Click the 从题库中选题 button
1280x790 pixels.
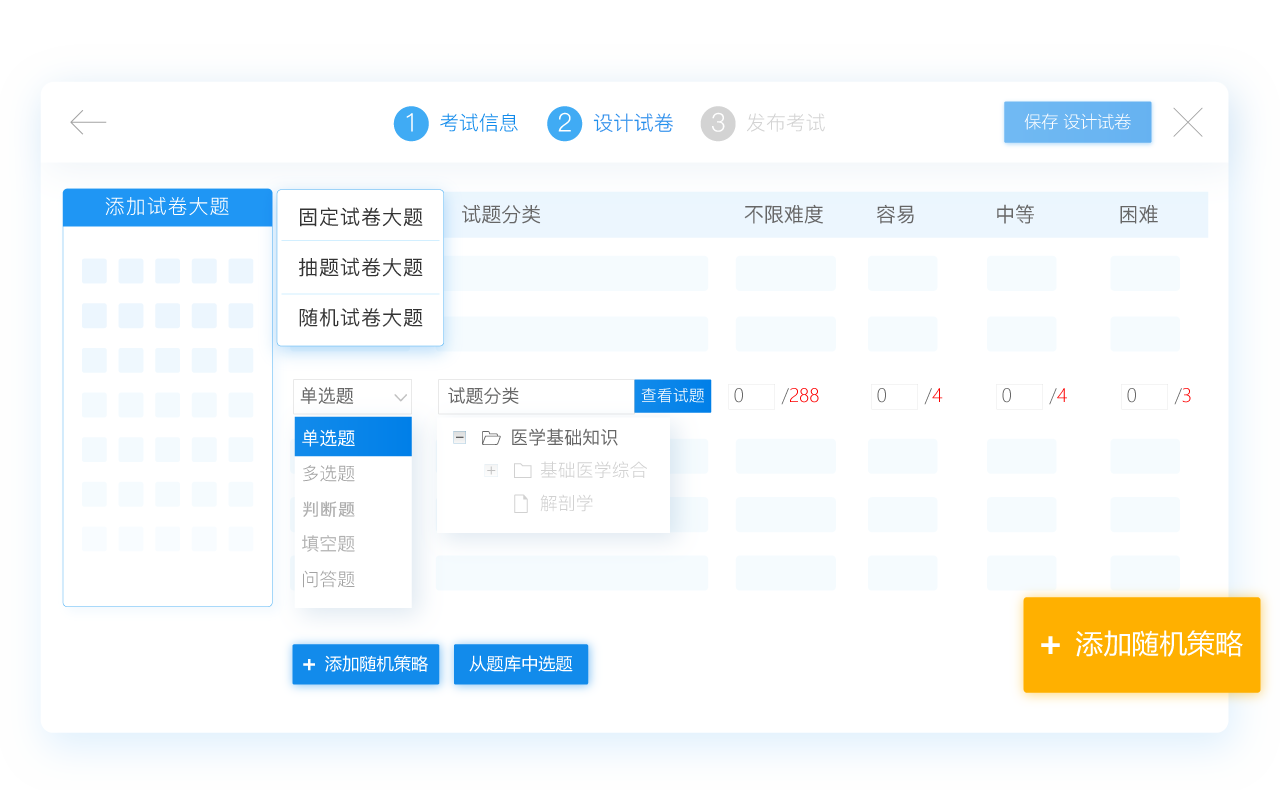[x=520, y=664]
